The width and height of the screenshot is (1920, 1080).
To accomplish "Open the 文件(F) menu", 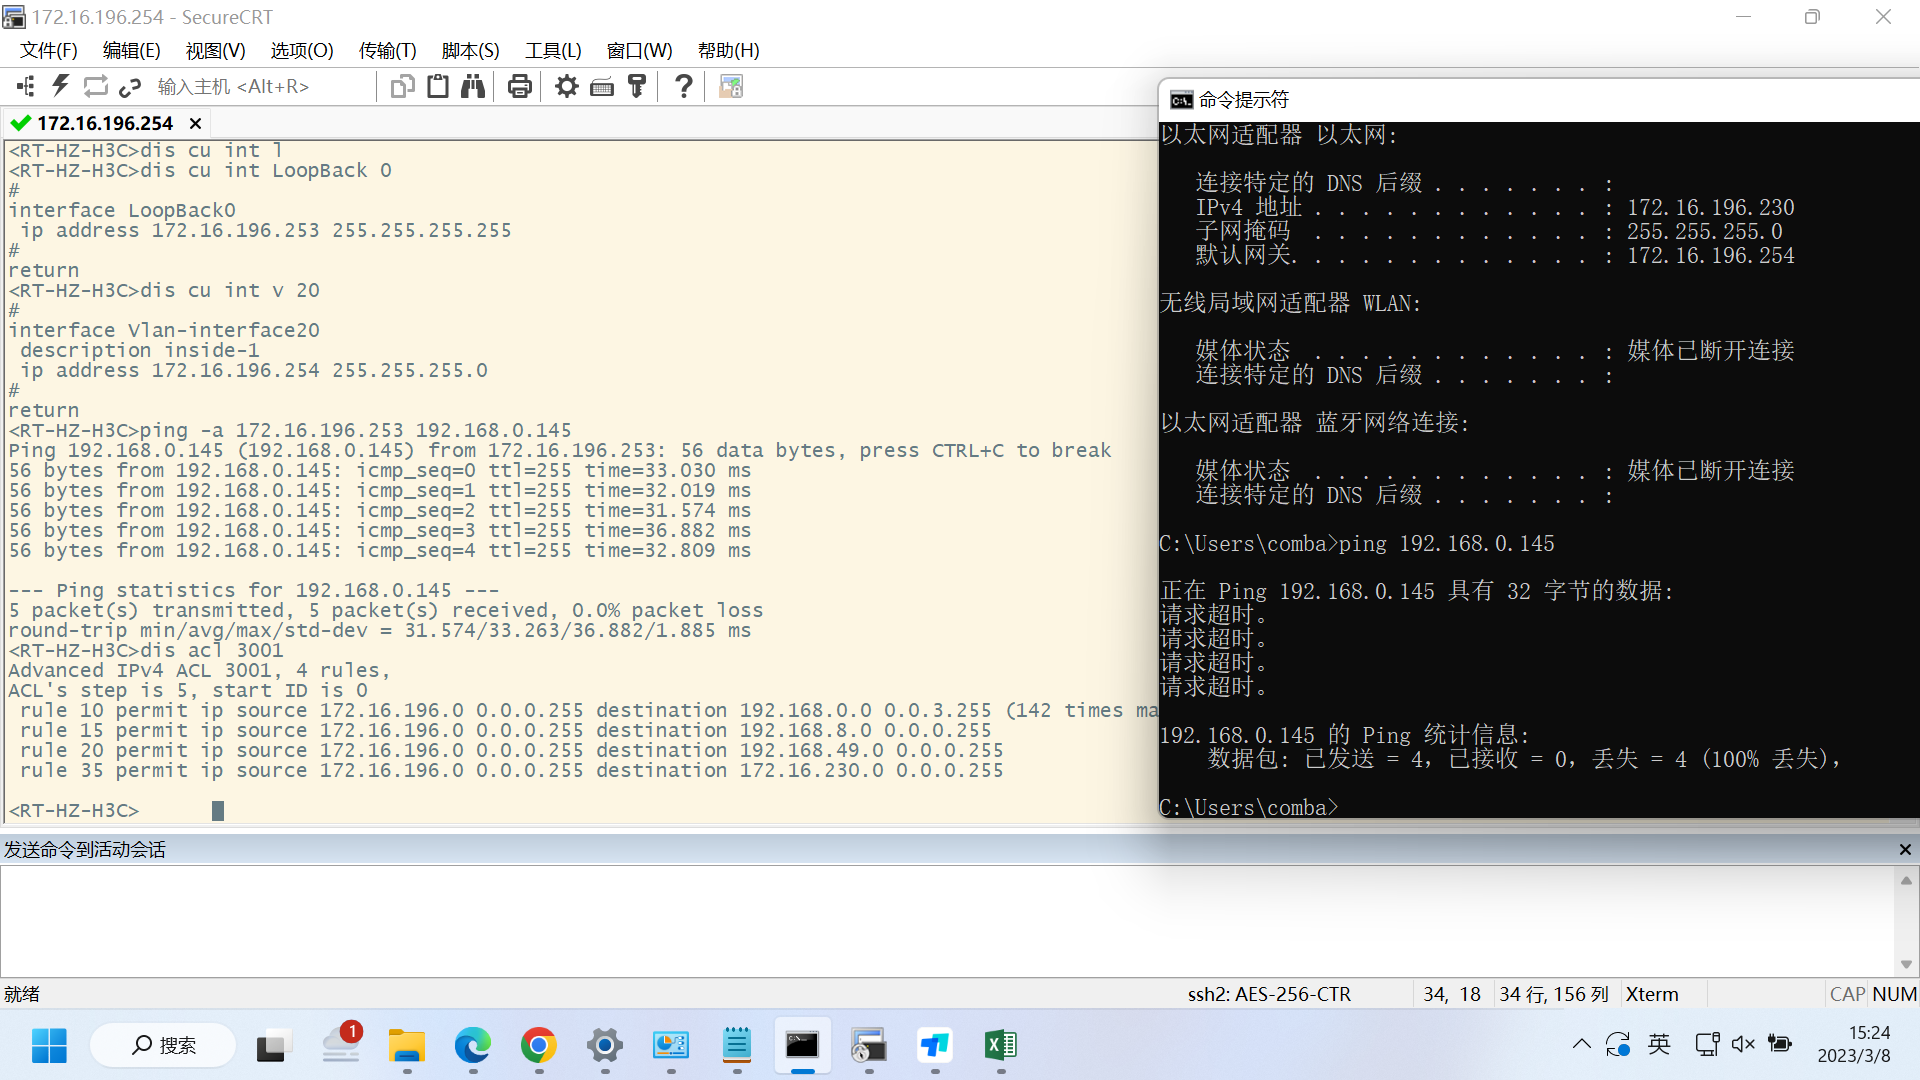I will coord(48,51).
